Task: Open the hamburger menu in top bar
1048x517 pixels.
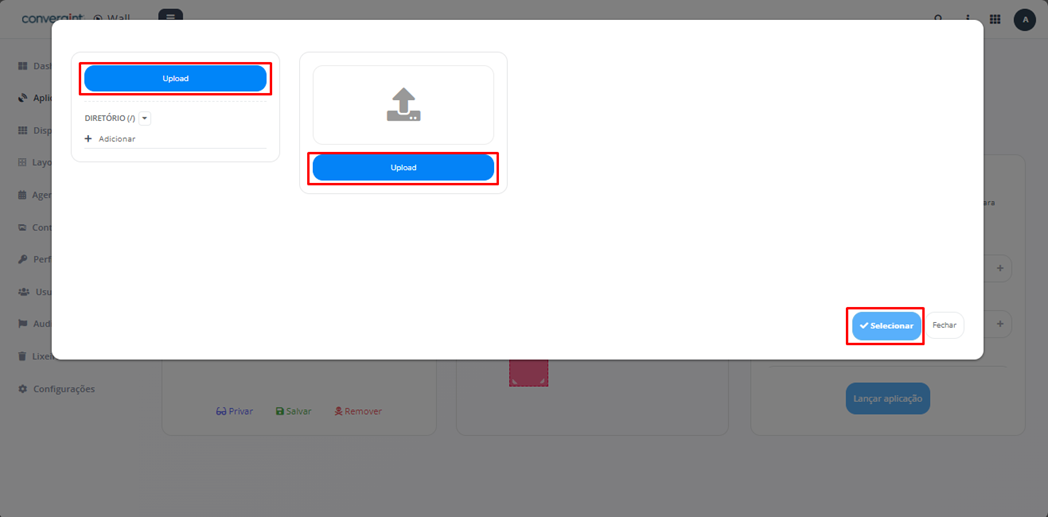Action: 170,16
